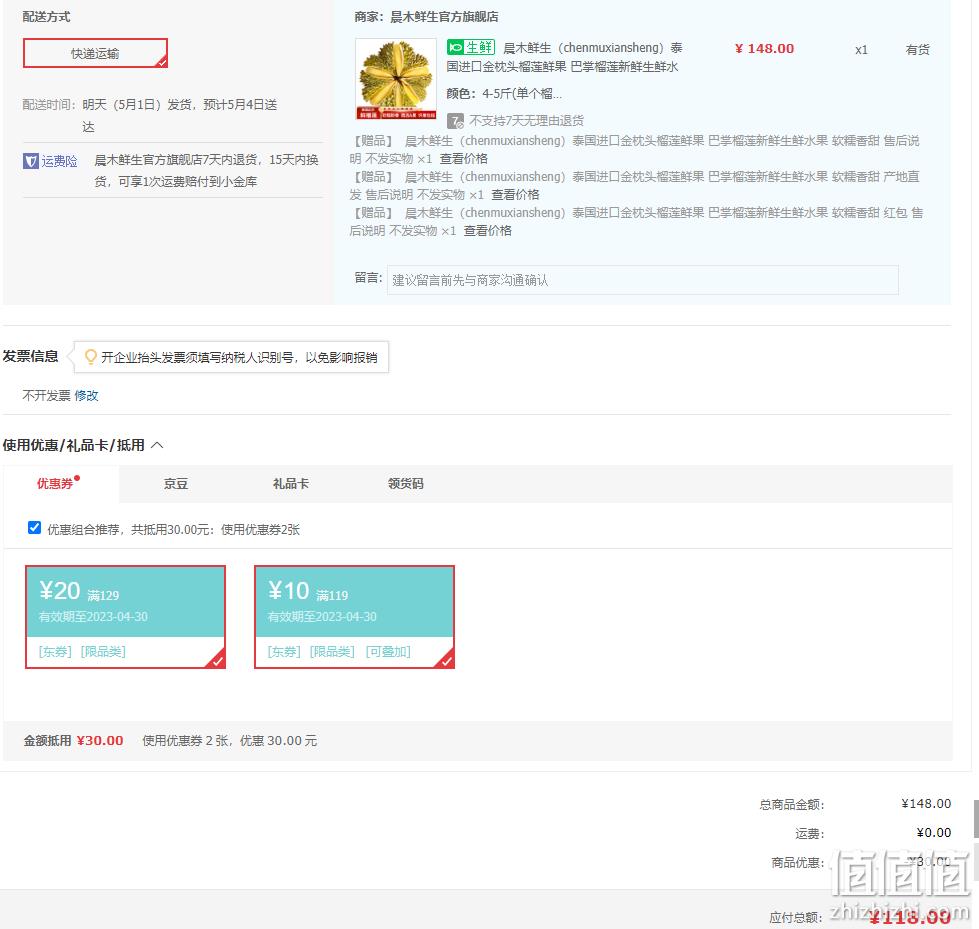Open the durian product thumbnail

pos(396,79)
